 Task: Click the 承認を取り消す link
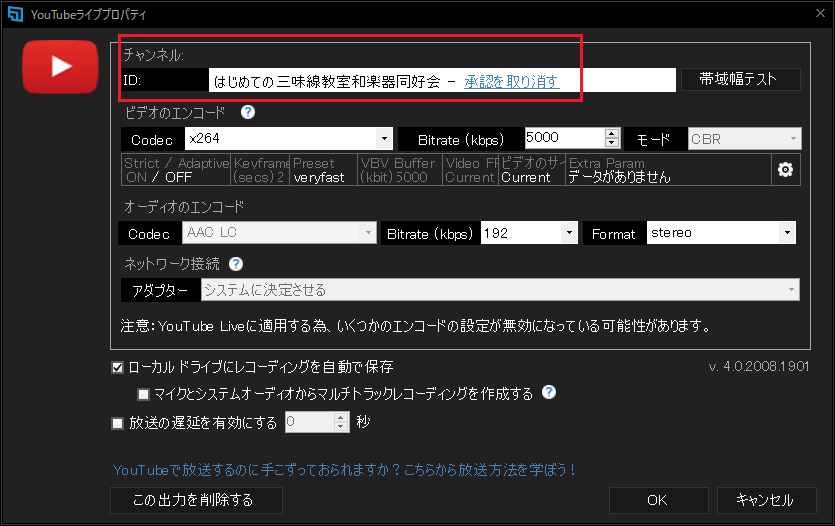pos(512,81)
